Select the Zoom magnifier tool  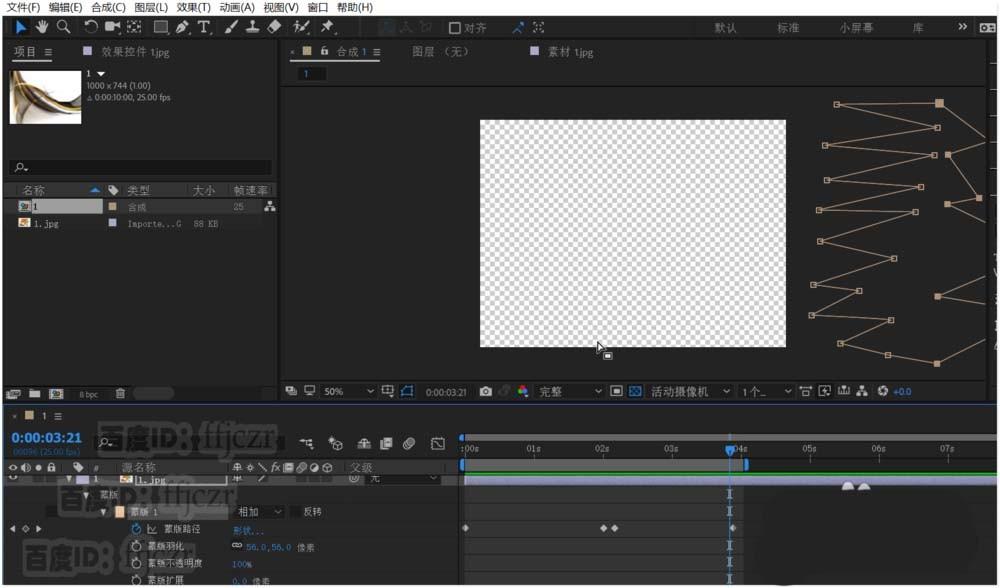point(63,27)
